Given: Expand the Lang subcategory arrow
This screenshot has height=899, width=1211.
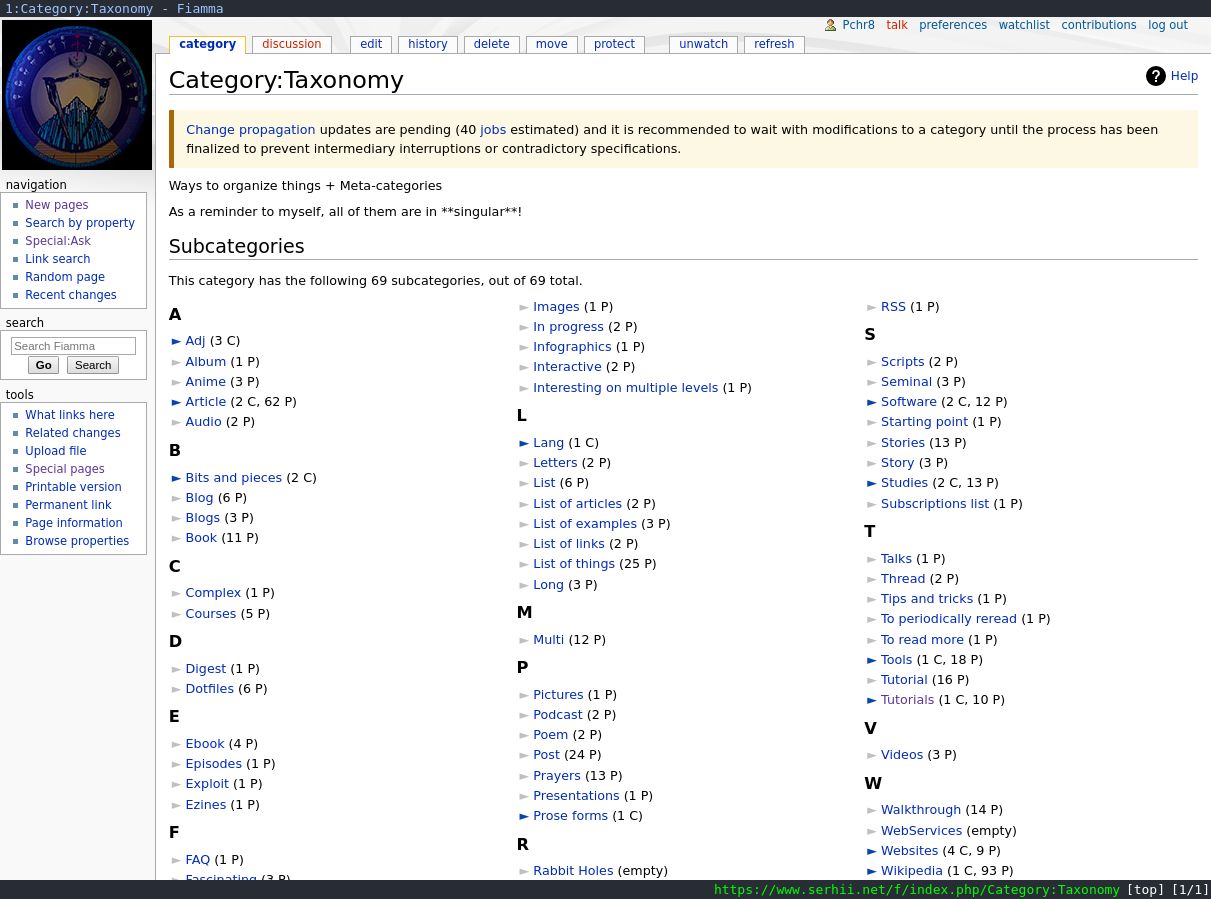Looking at the screenshot, I should [x=524, y=443].
